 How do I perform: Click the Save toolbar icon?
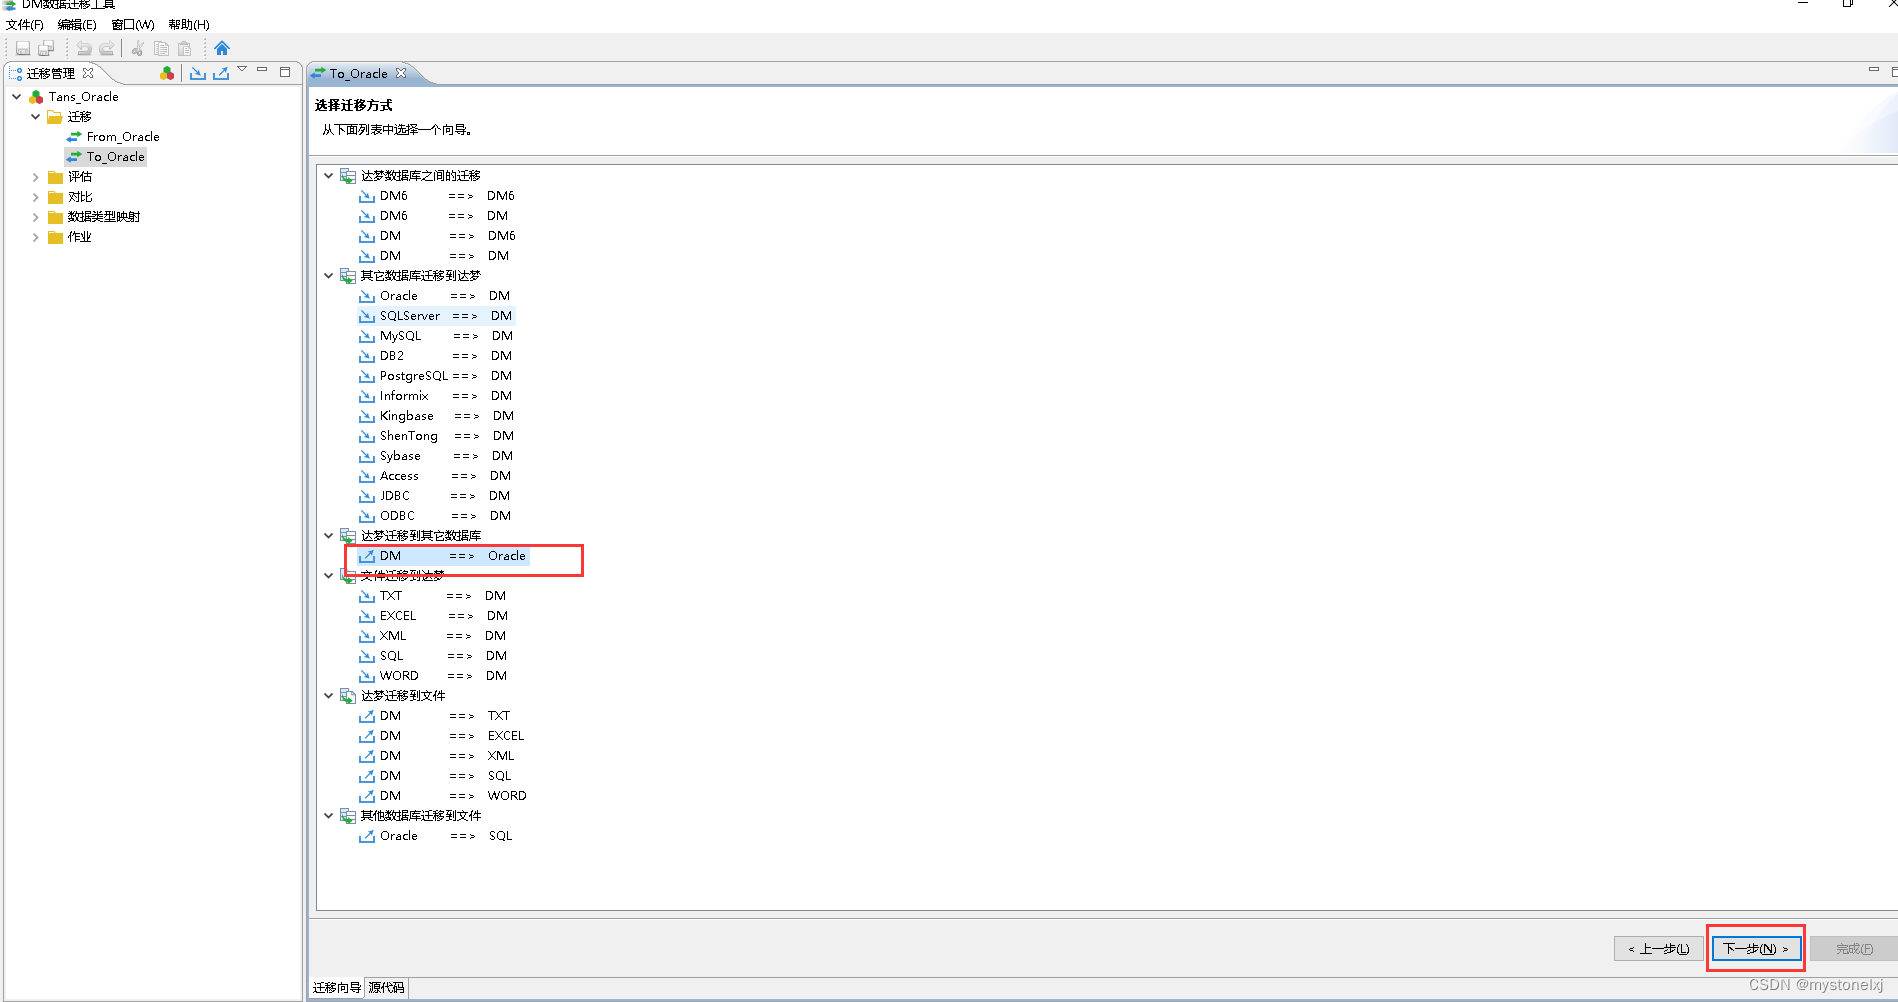[23, 48]
